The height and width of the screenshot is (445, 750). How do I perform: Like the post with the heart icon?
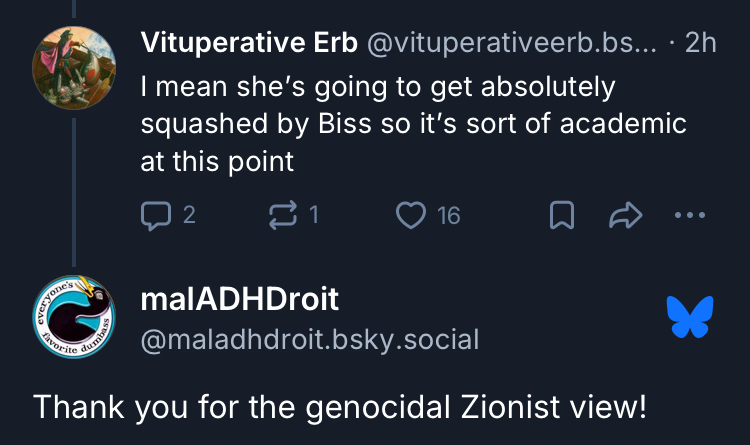tap(411, 214)
